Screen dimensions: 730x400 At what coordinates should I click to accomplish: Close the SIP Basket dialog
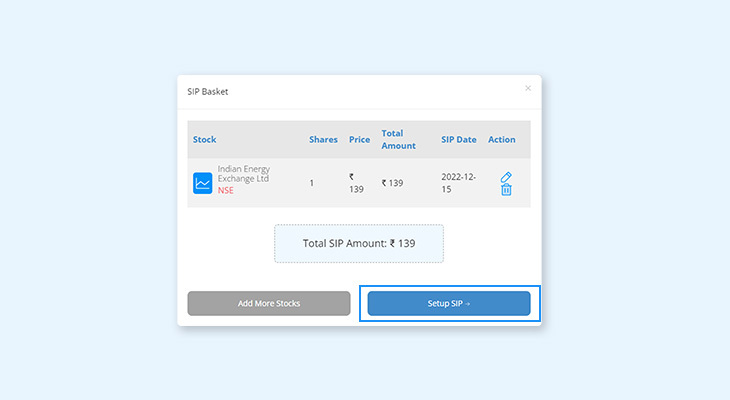pyautogui.click(x=528, y=88)
